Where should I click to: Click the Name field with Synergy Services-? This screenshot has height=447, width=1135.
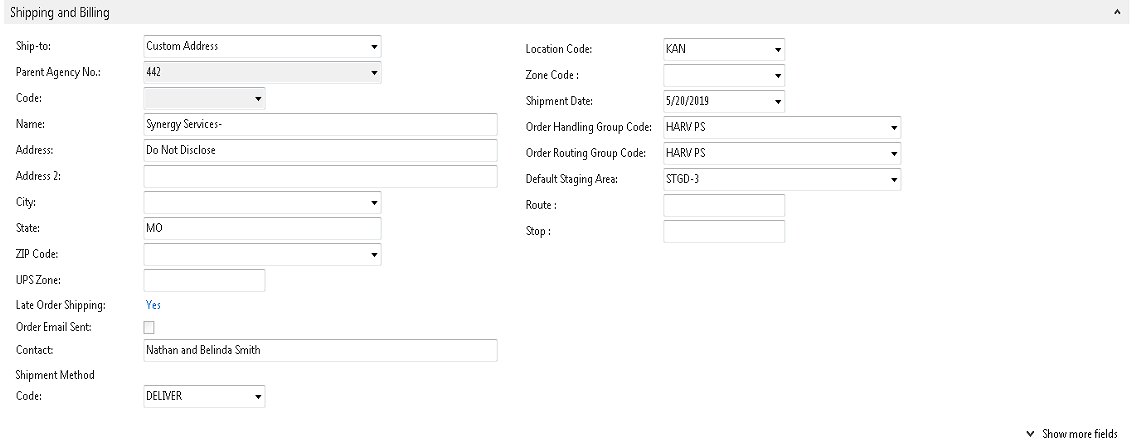(320, 124)
